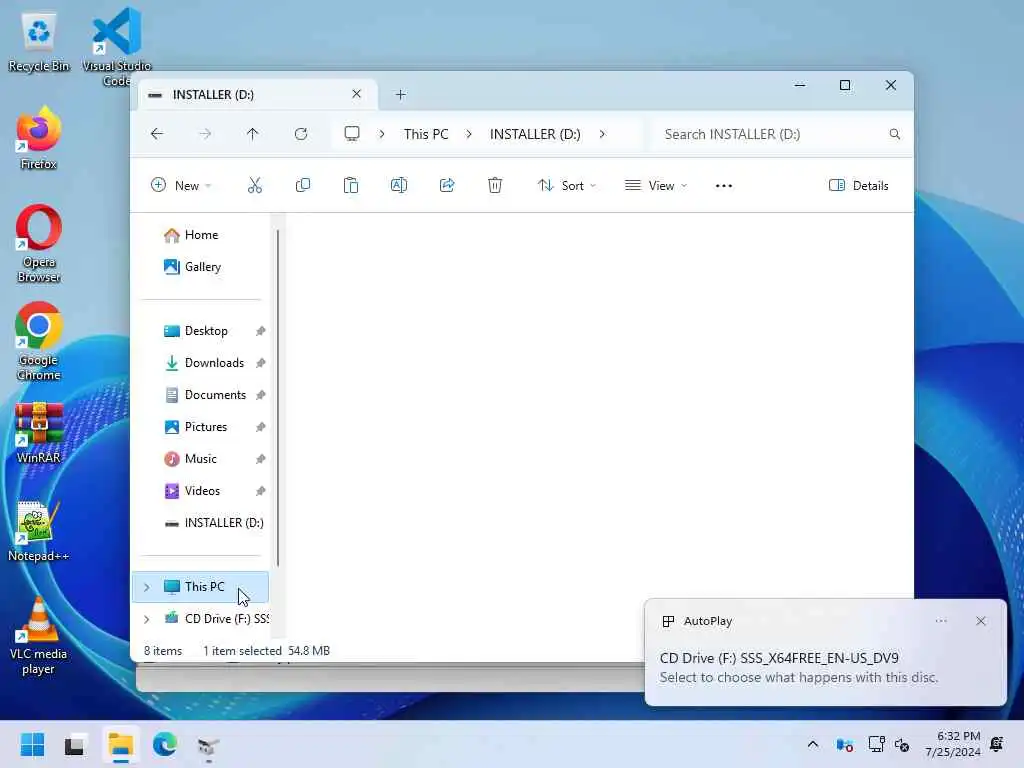Image resolution: width=1024 pixels, height=768 pixels.
Task: Expand This PC in navigation pane
Action: 146,587
